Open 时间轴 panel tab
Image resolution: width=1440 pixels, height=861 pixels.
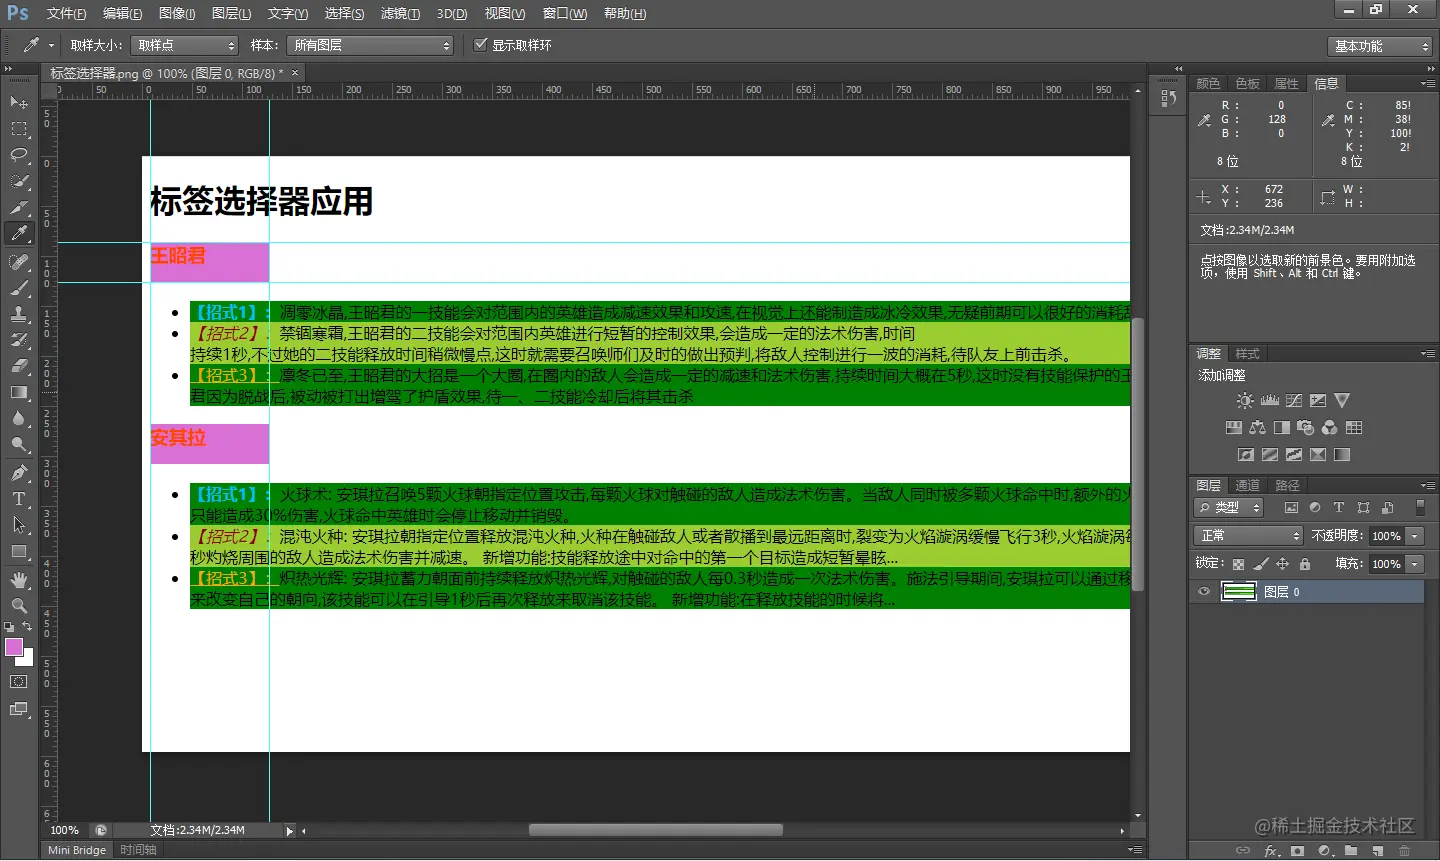point(138,850)
